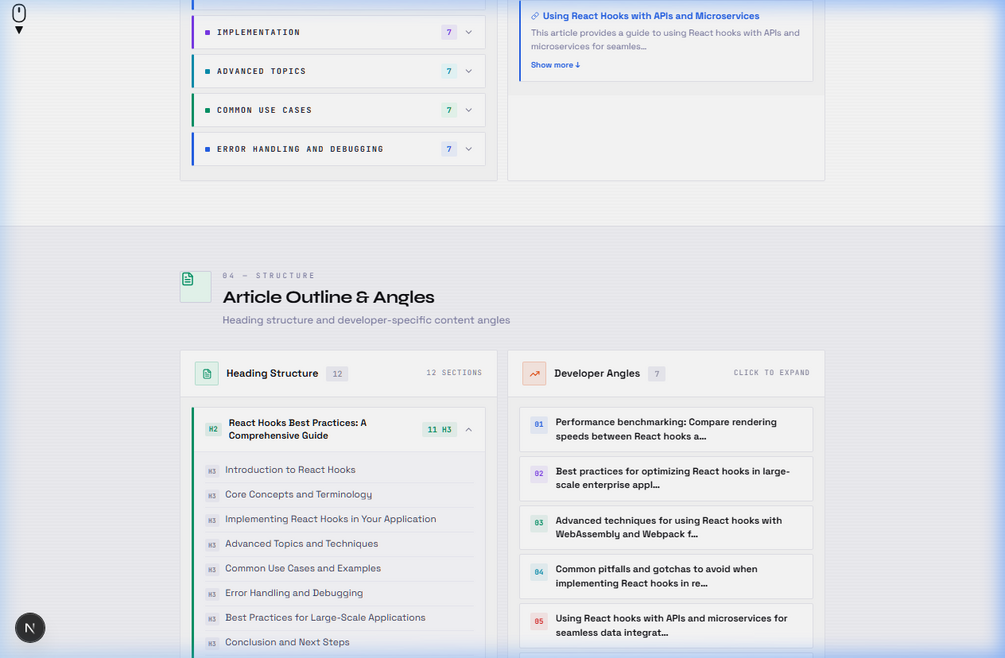Click the ERROR HANDLING AND DEBUGGING row label
1005x658 pixels.
[300, 149]
